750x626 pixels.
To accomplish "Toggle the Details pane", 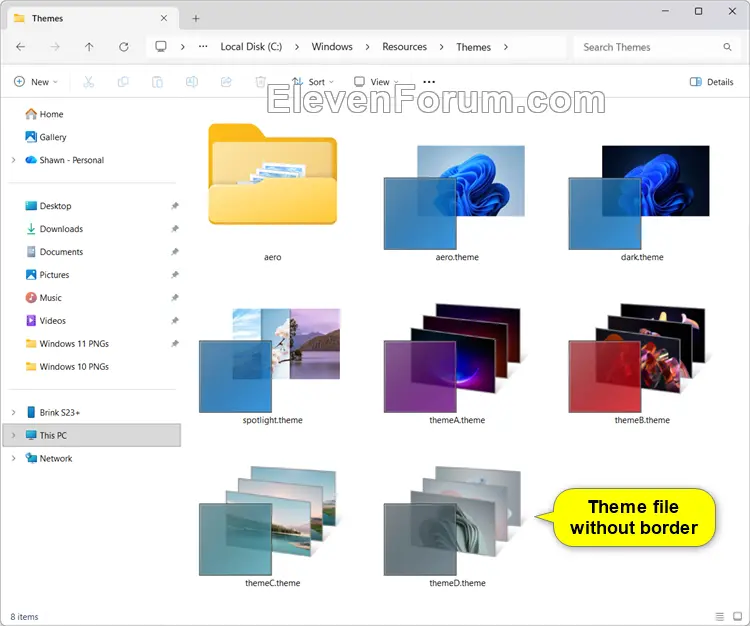I will (x=711, y=82).
